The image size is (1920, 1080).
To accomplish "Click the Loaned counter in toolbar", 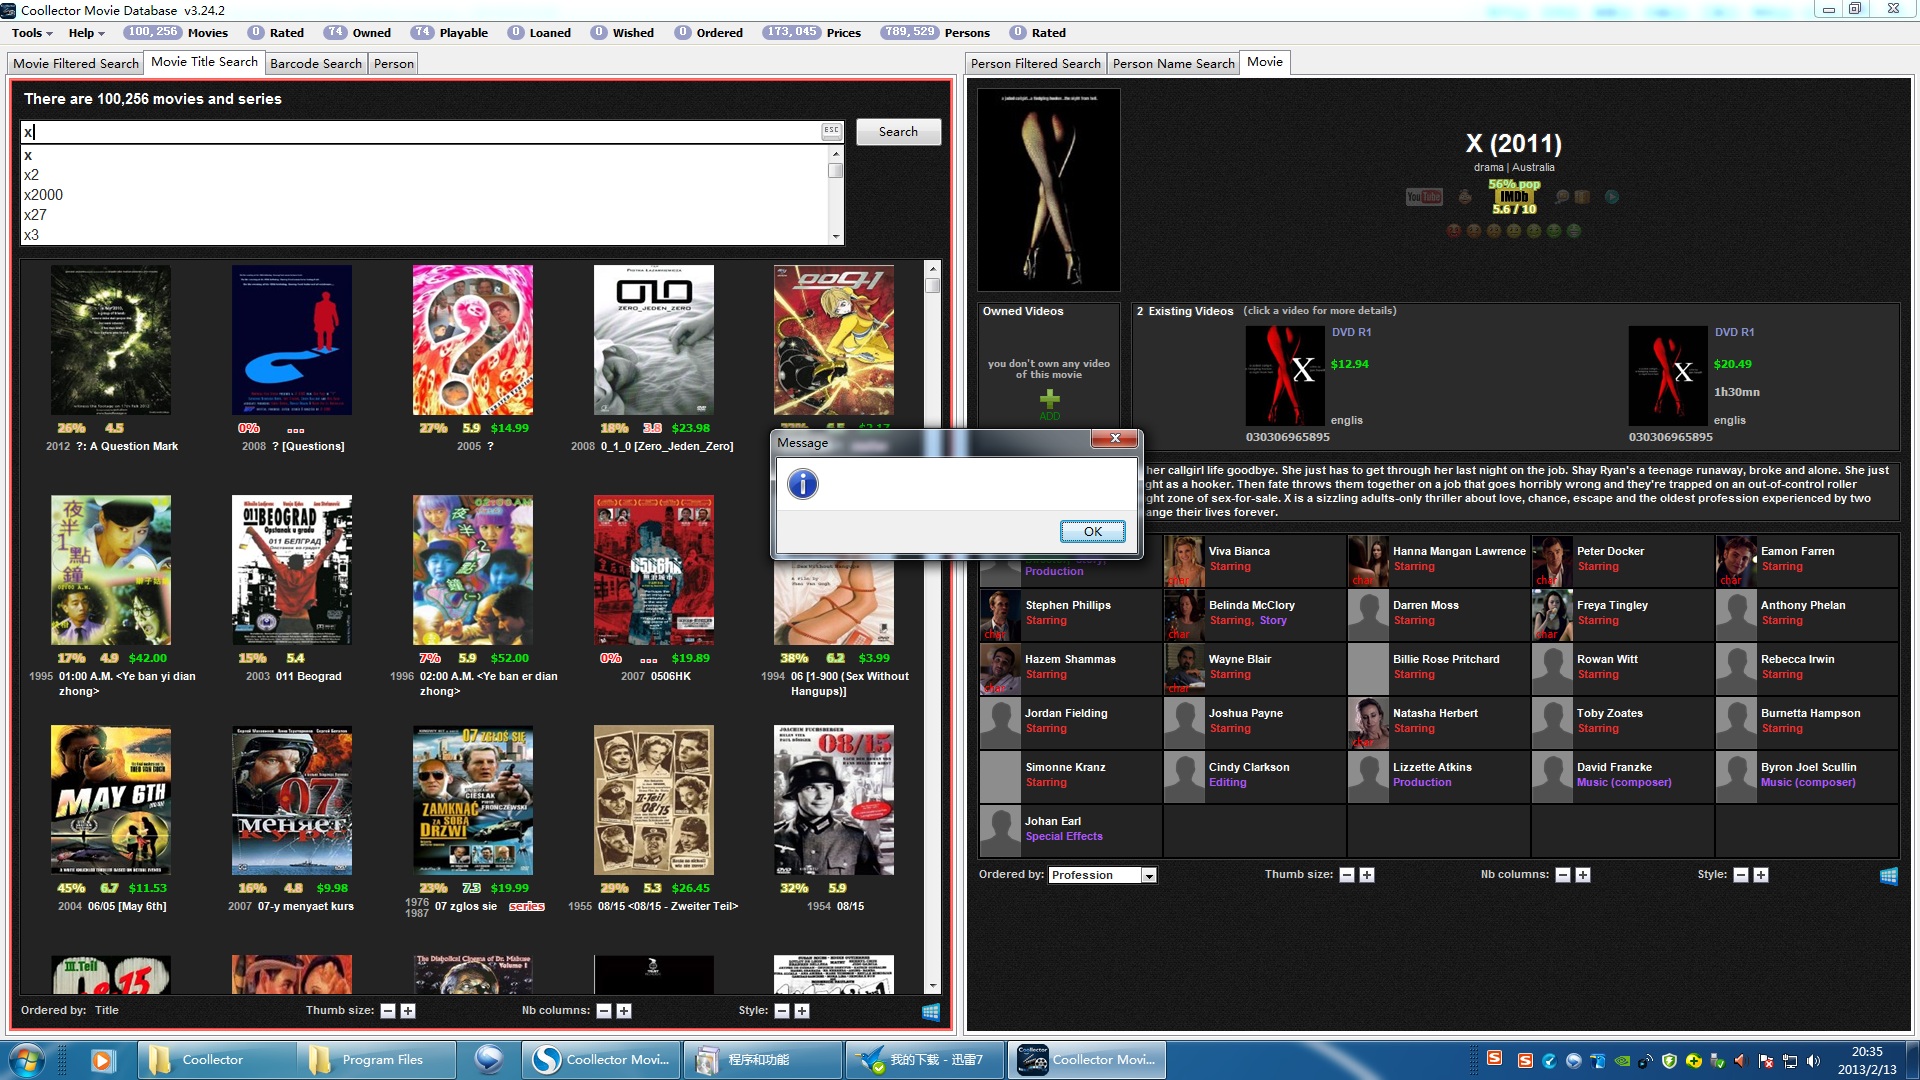I will tap(539, 33).
